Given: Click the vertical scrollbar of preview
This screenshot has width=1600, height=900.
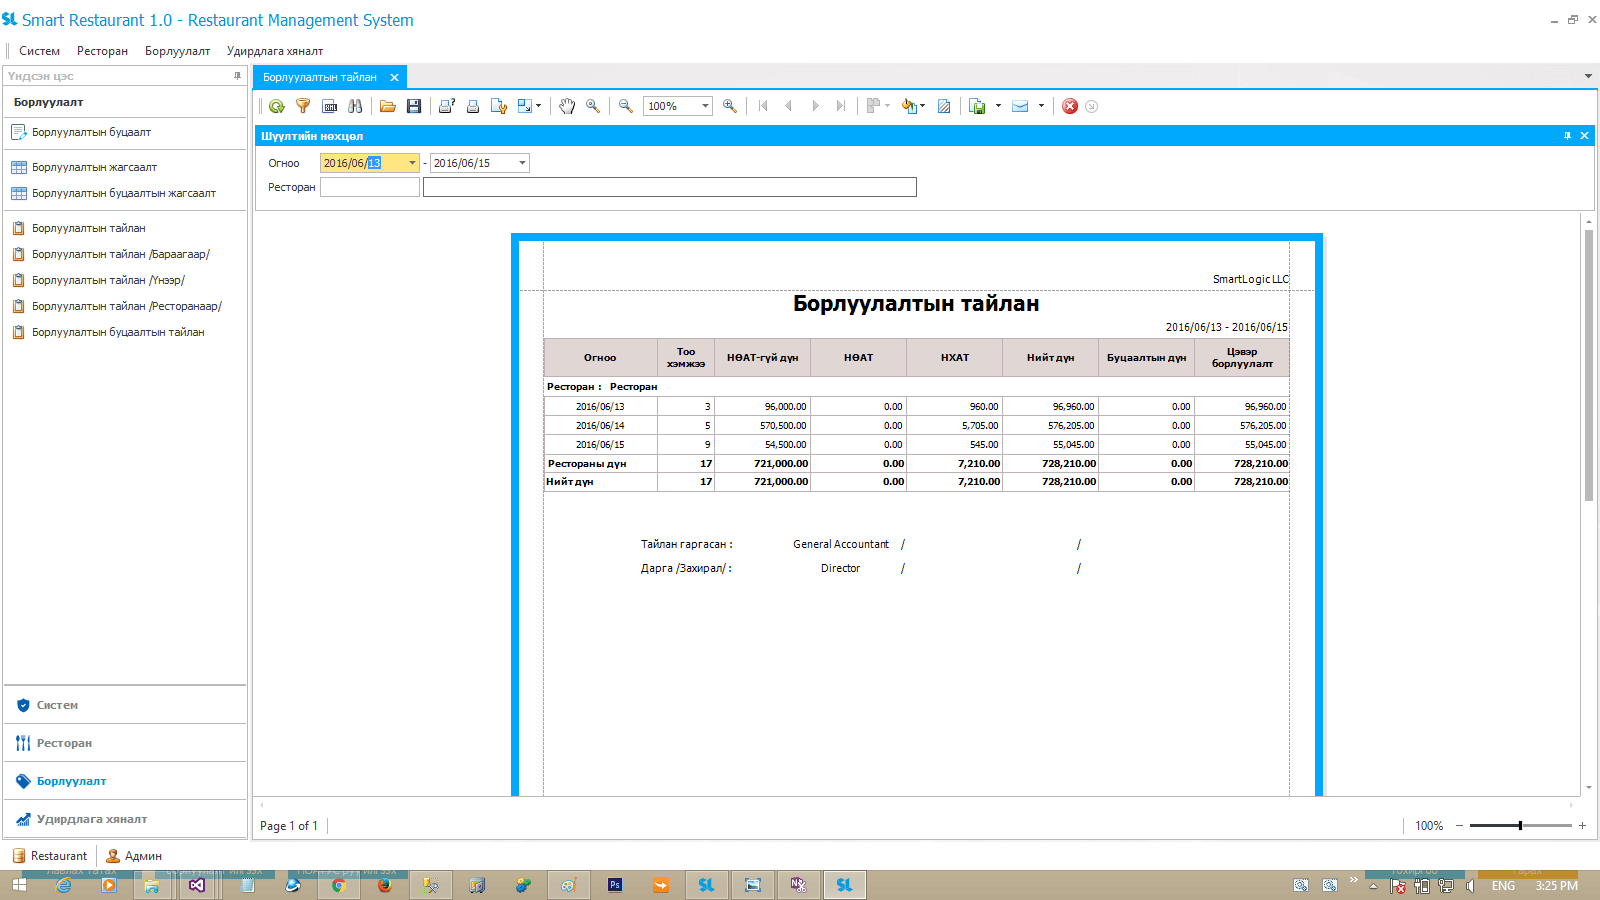Looking at the screenshot, I should coord(1588,365).
